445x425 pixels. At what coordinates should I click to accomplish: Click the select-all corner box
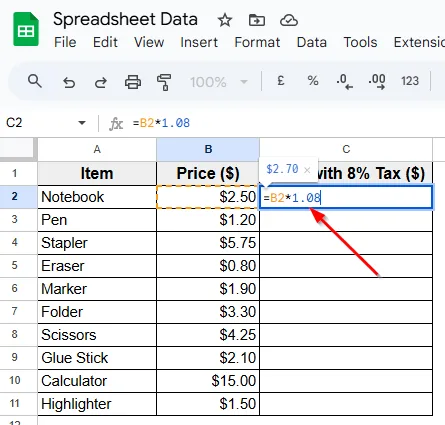18,149
